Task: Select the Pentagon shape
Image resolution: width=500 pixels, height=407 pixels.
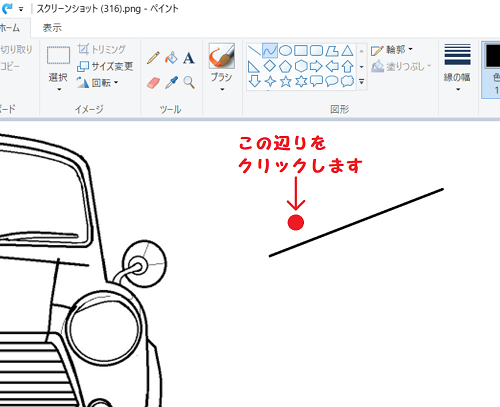Action: pyautogui.click(x=285, y=66)
